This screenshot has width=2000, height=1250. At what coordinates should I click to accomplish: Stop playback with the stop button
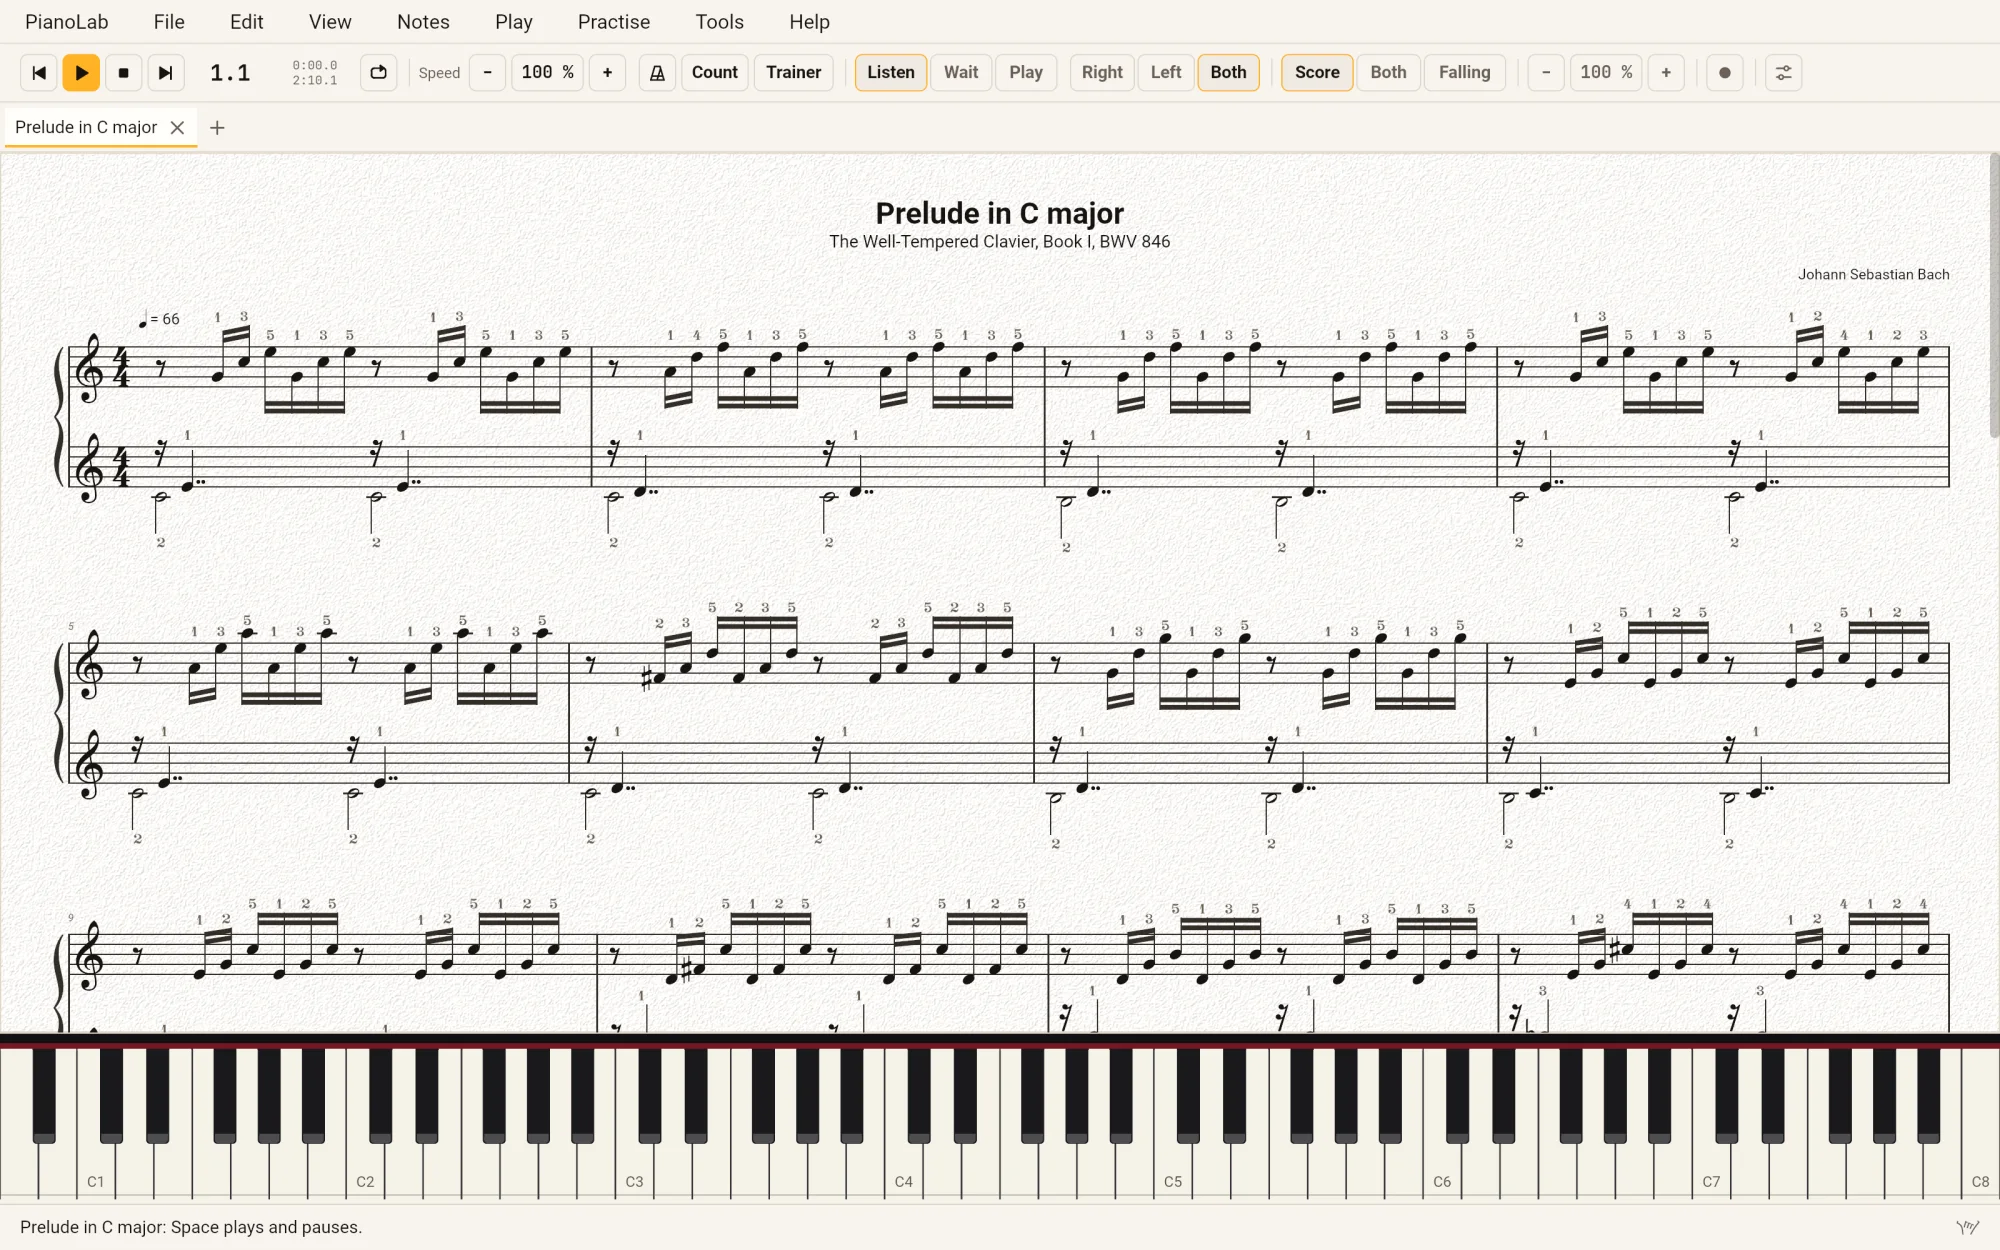124,72
